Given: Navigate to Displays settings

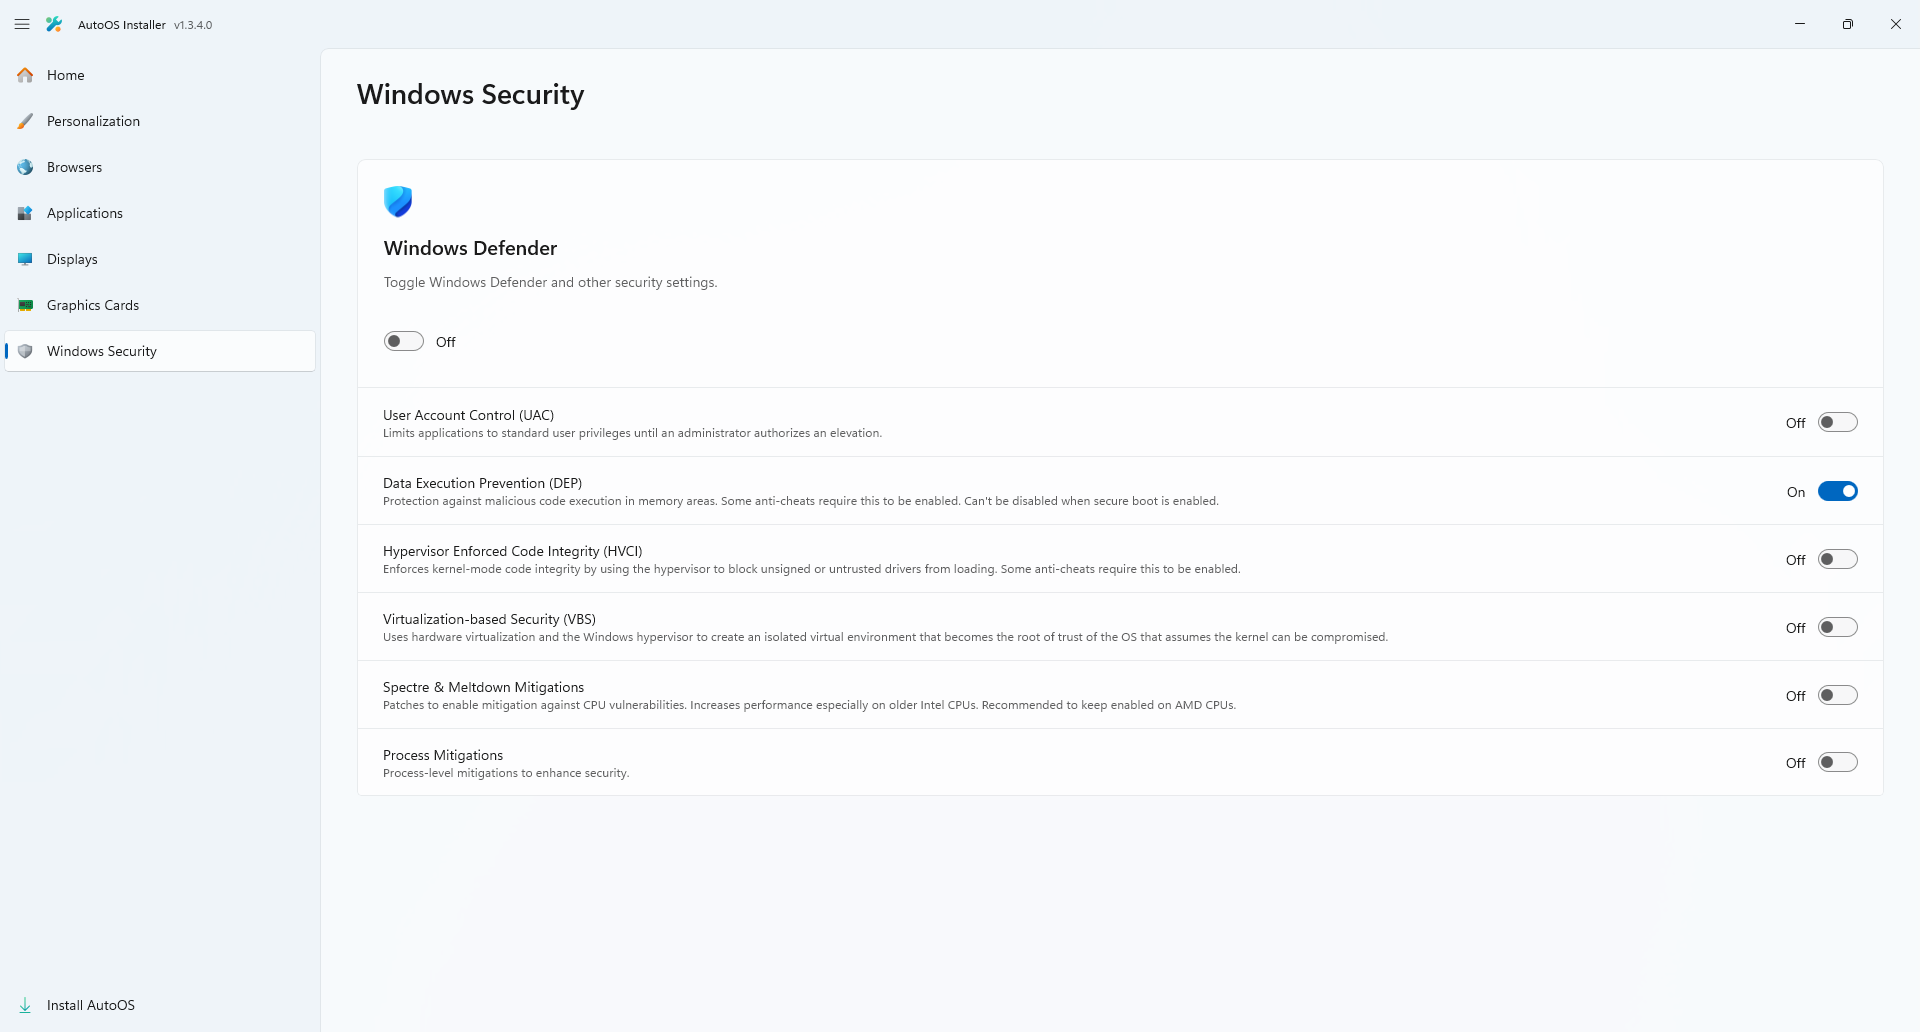Looking at the screenshot, I should [160, 259].
